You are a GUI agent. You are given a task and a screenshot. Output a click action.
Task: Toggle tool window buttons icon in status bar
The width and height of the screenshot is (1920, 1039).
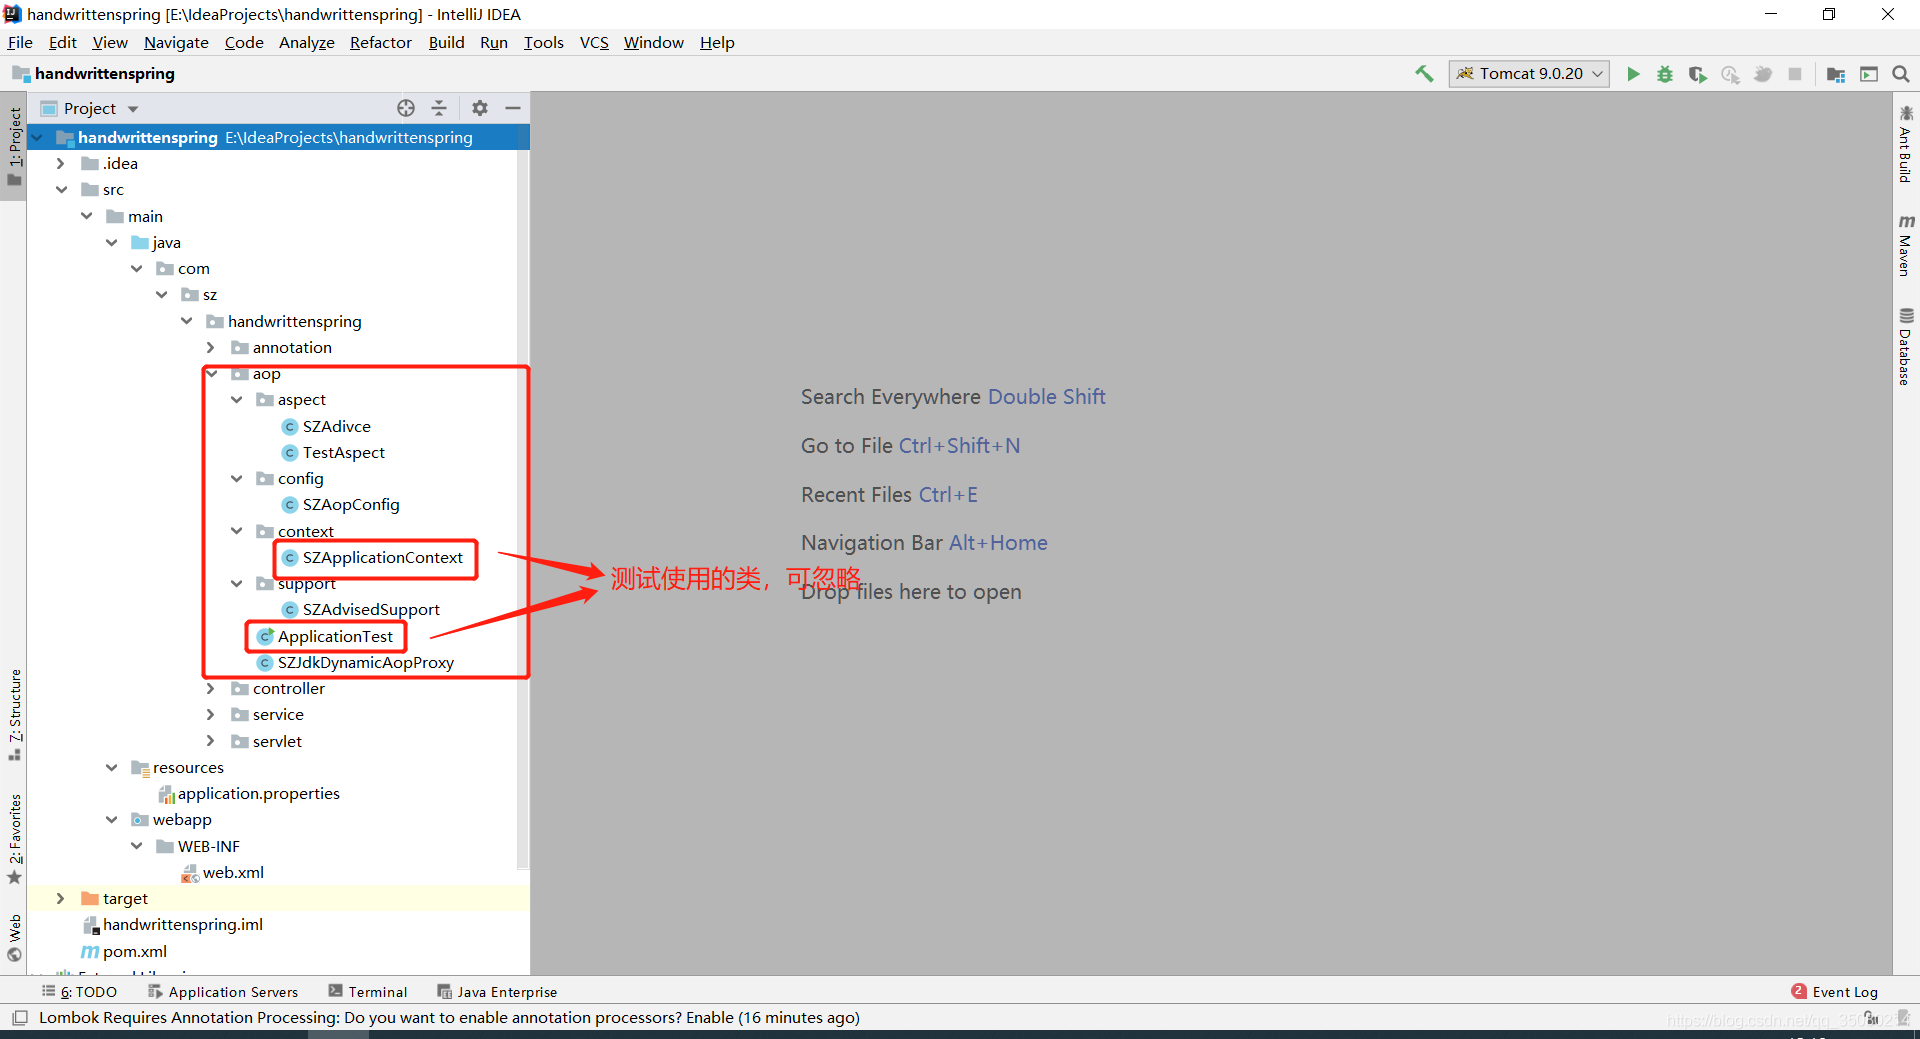(19, 1018)
